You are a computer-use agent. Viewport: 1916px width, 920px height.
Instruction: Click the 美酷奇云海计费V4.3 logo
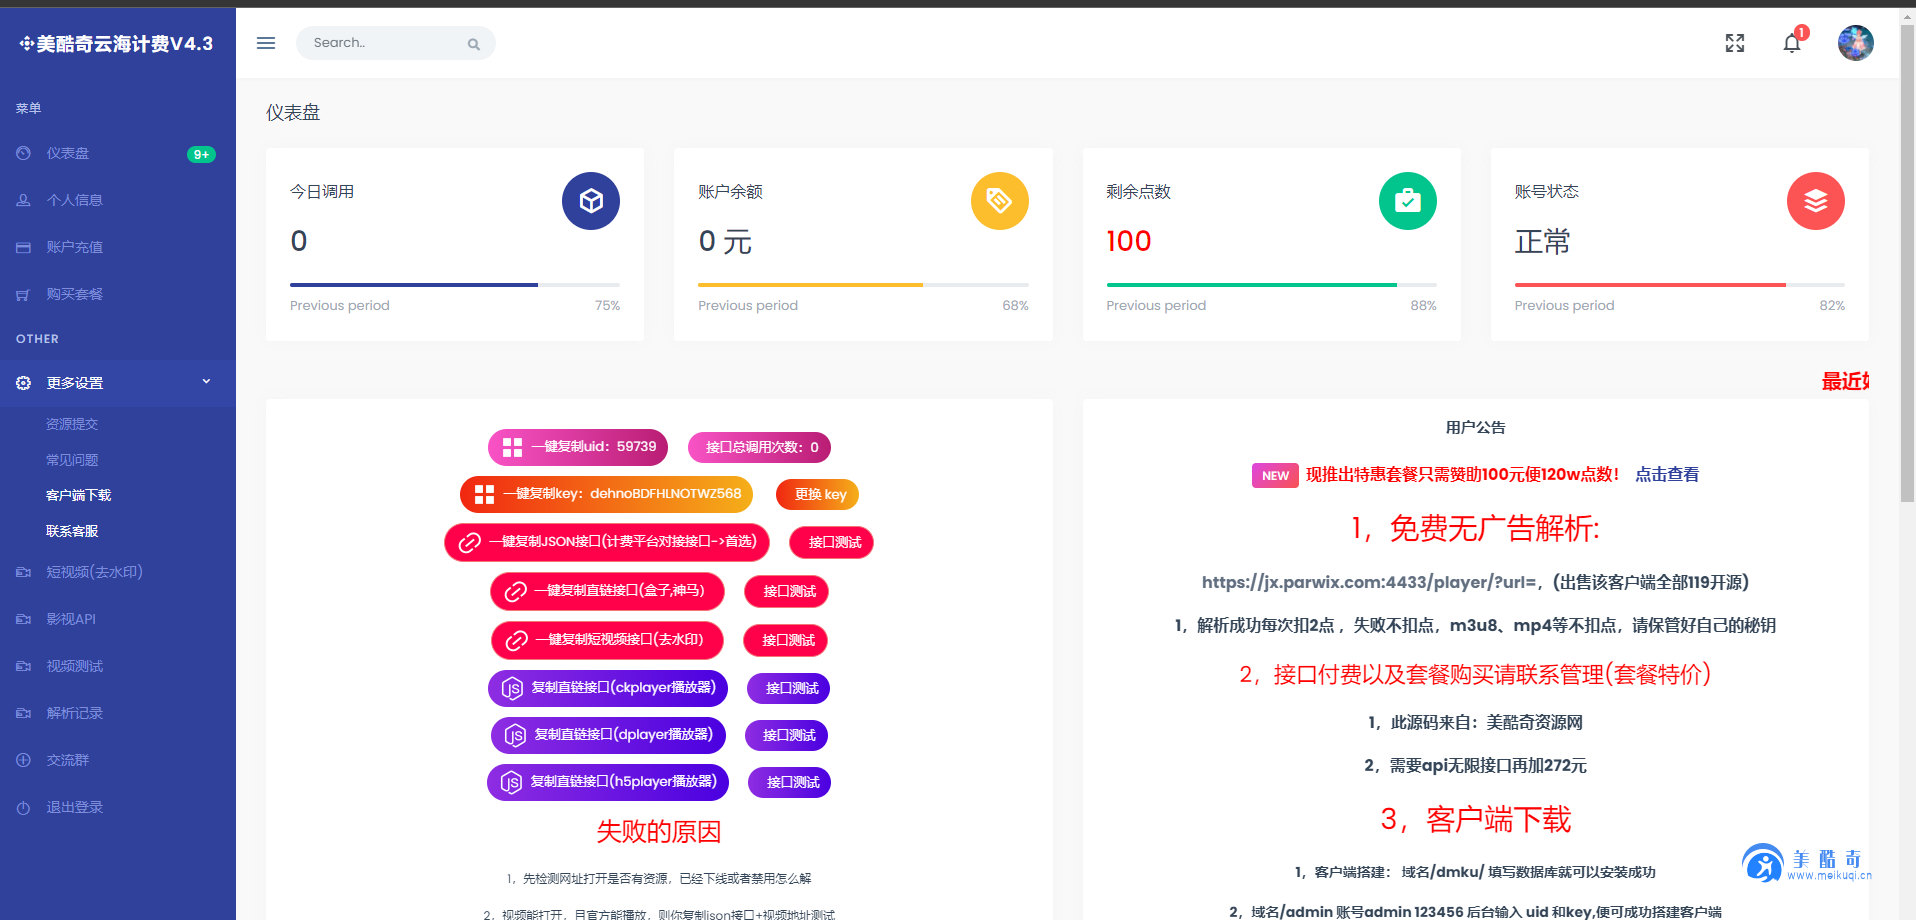click(116, 43)
